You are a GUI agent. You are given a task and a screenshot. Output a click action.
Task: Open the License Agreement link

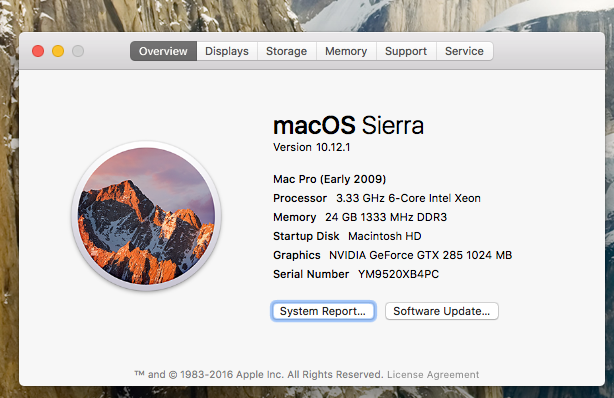(433, 375)
